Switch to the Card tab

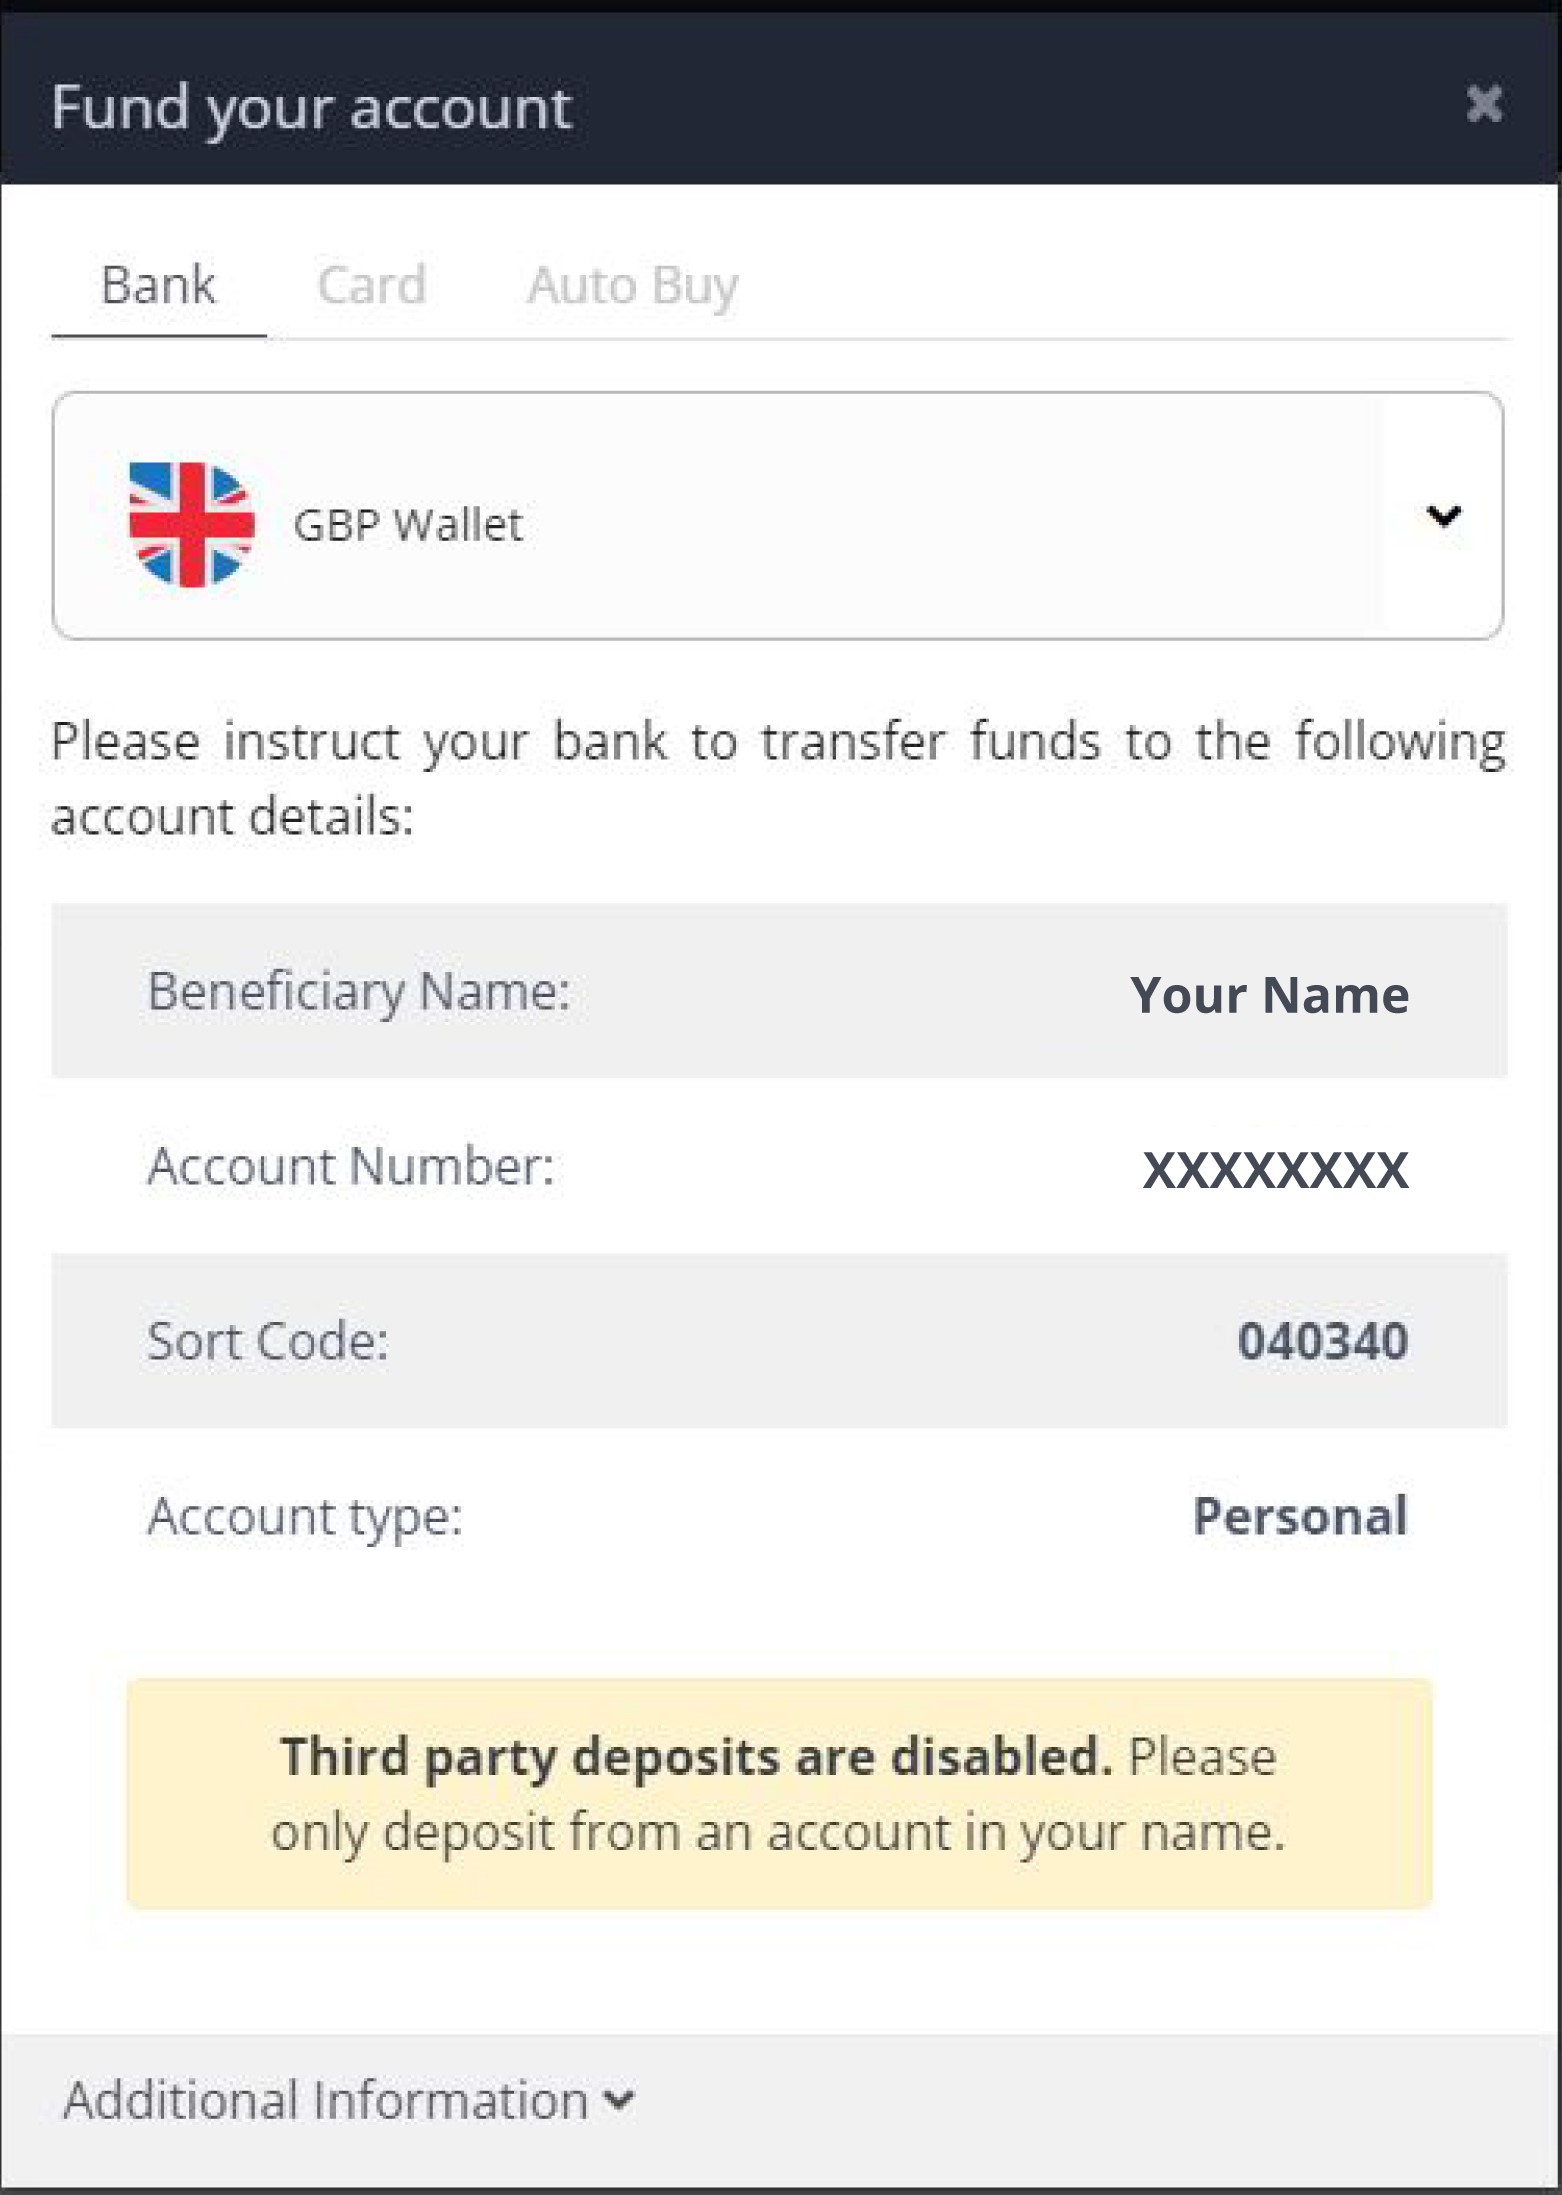point(372,285)
